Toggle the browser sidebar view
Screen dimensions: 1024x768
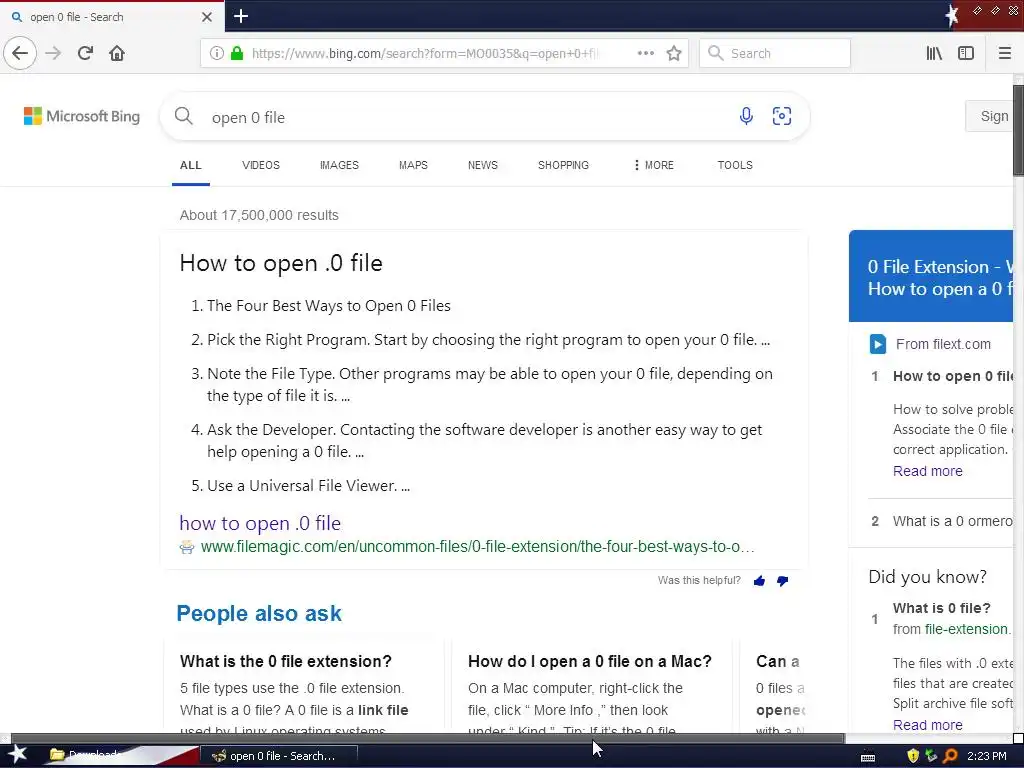(x=966, y=54)
